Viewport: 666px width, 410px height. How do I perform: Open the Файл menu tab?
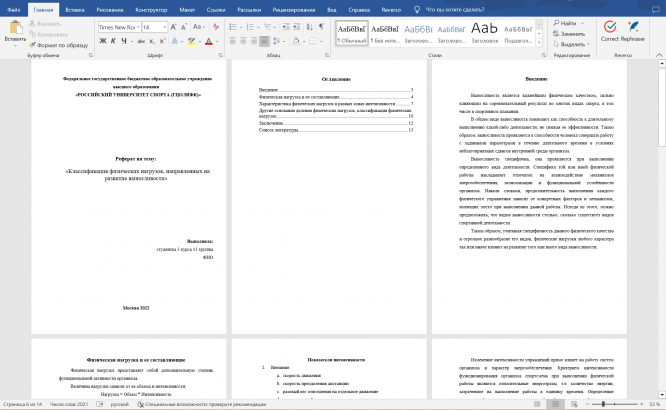click(x=14, y=9)
